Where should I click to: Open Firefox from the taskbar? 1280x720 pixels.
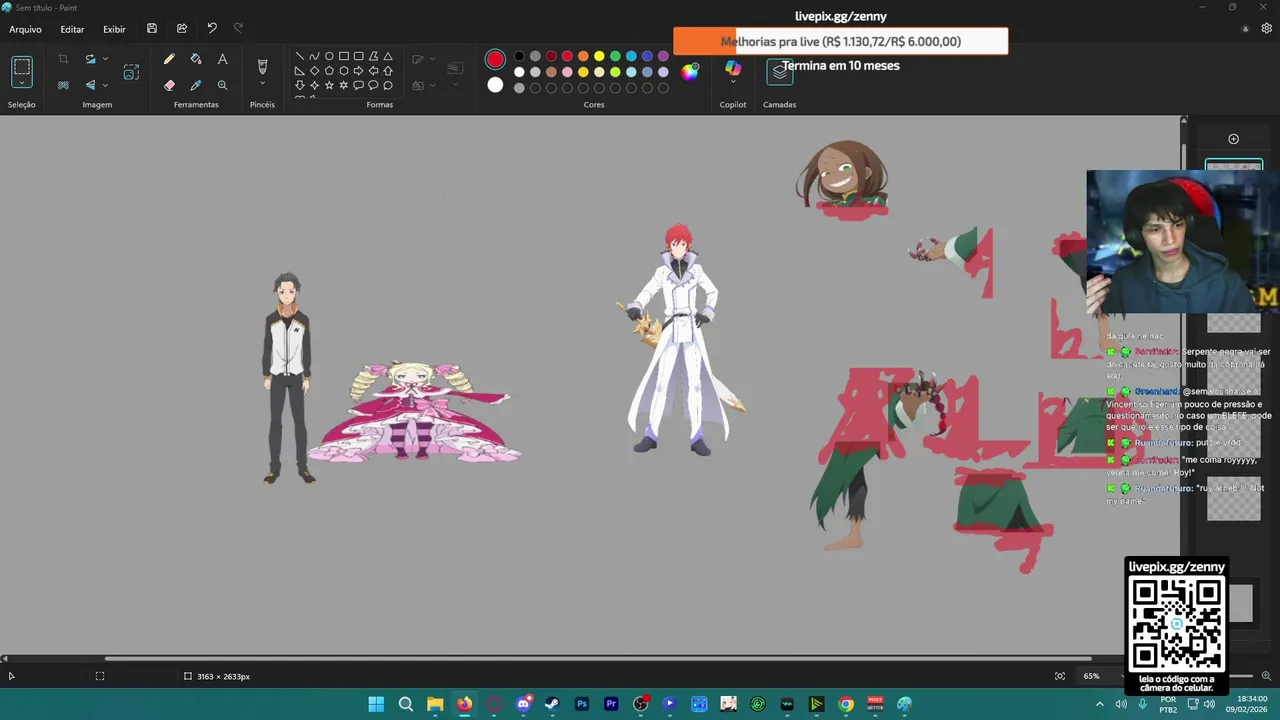464,704
